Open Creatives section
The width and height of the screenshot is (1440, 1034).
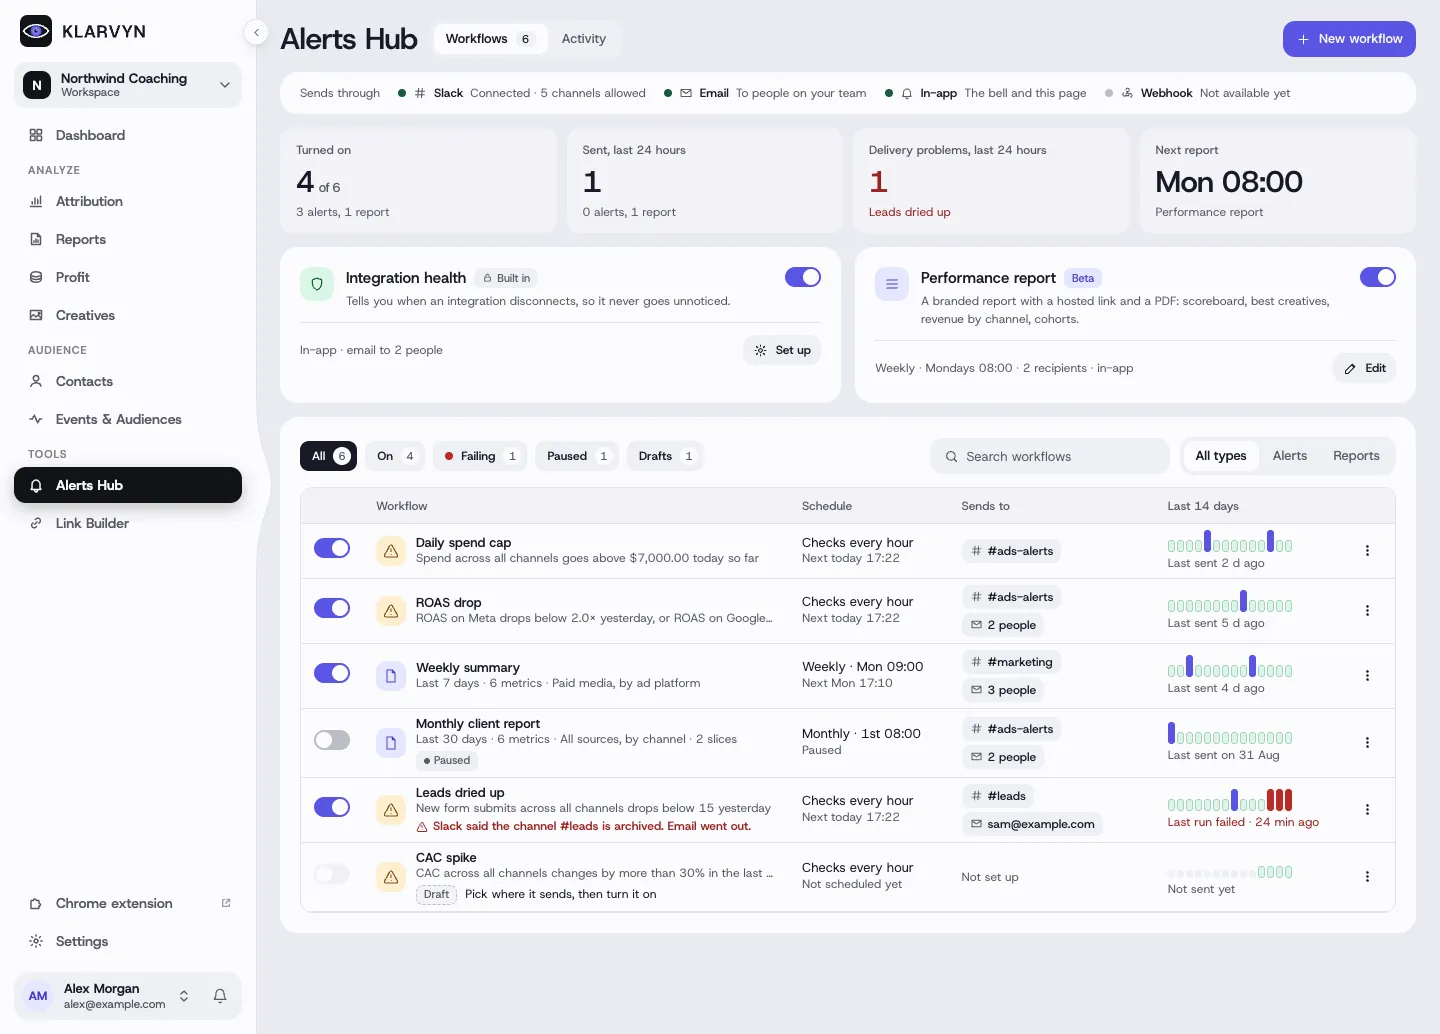(128, 315)
